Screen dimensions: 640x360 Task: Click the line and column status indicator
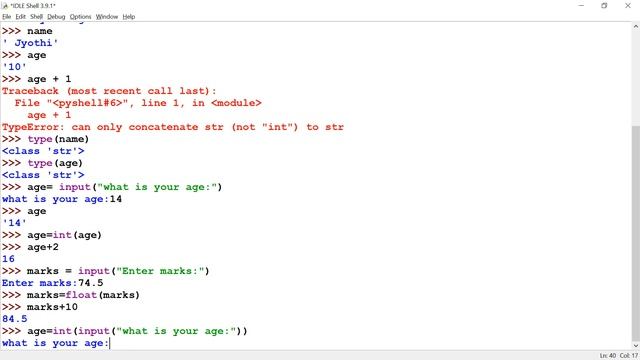point(618,356)
